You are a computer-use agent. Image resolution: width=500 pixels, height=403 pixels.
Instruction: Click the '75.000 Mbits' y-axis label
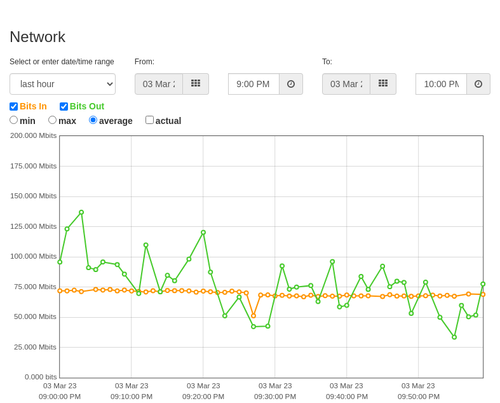click(35, 287)
